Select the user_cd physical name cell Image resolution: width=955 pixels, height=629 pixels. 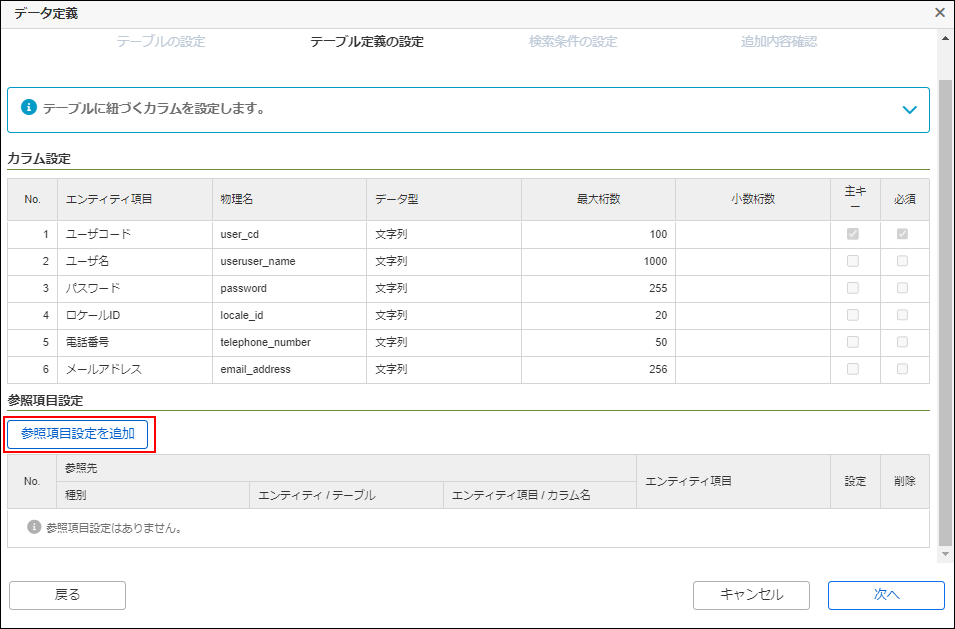click(x=289, y=234)
